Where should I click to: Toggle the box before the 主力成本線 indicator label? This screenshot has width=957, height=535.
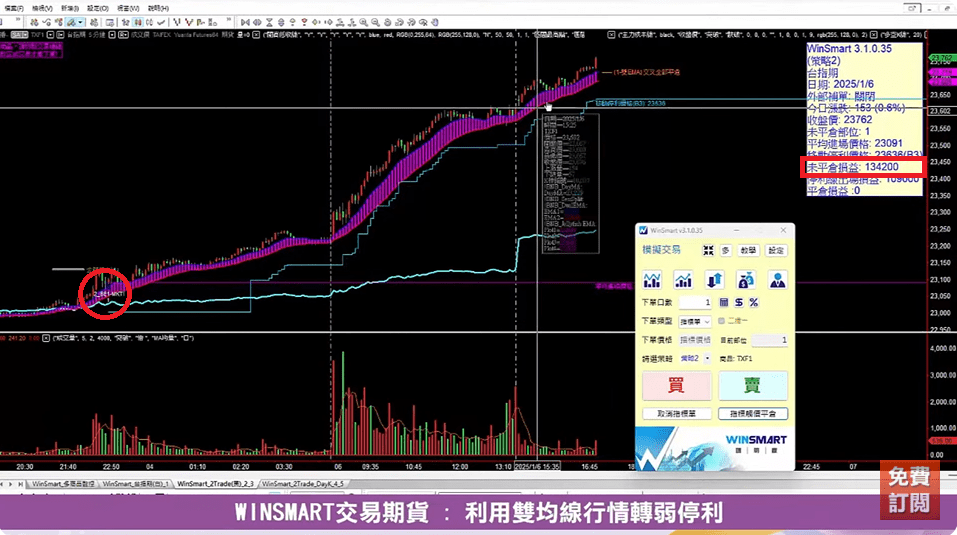(611, 35)
